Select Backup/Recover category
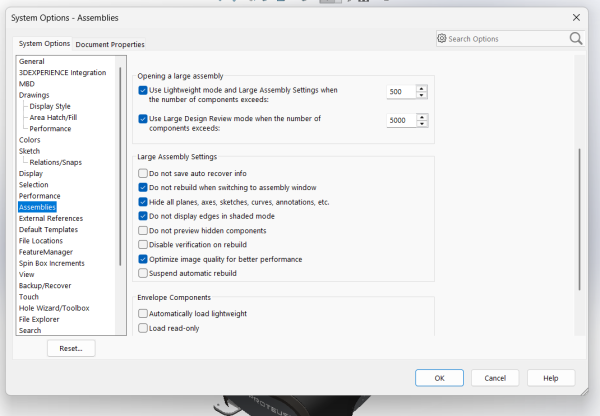The height and width of the screenshot is (416, 600). 45,286
